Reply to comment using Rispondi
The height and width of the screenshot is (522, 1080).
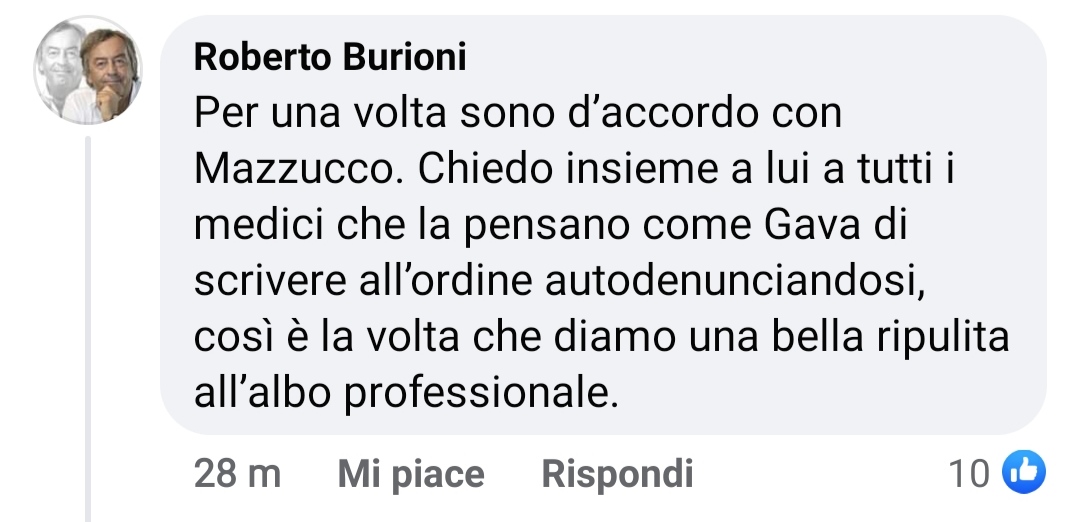(x=617, y=474)
